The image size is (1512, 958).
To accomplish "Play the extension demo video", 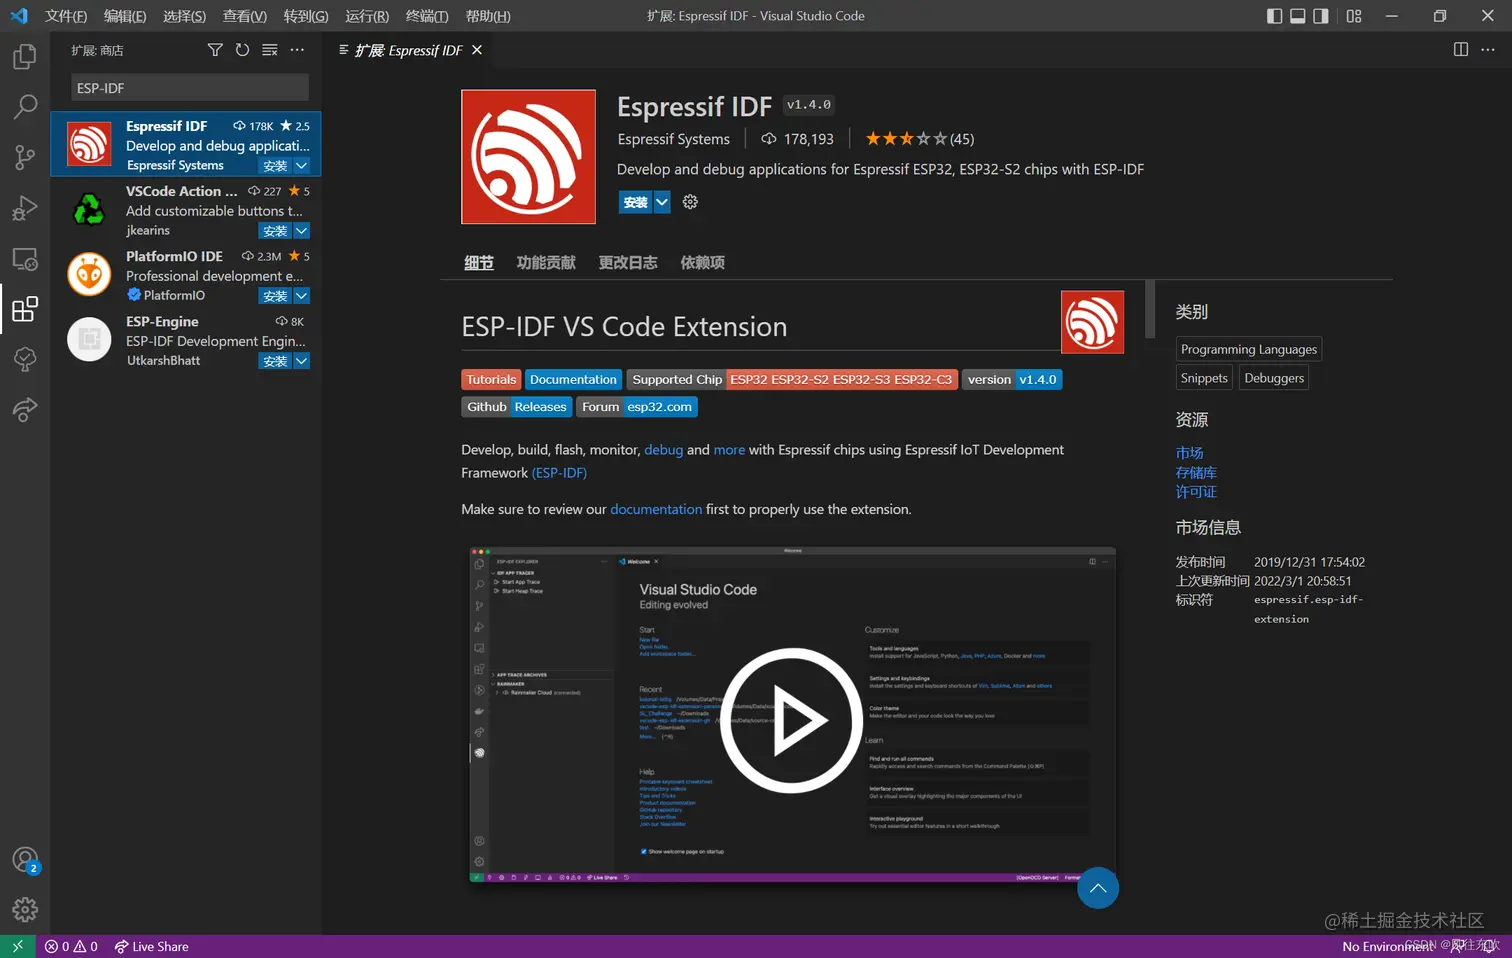I will click(791, 720).
